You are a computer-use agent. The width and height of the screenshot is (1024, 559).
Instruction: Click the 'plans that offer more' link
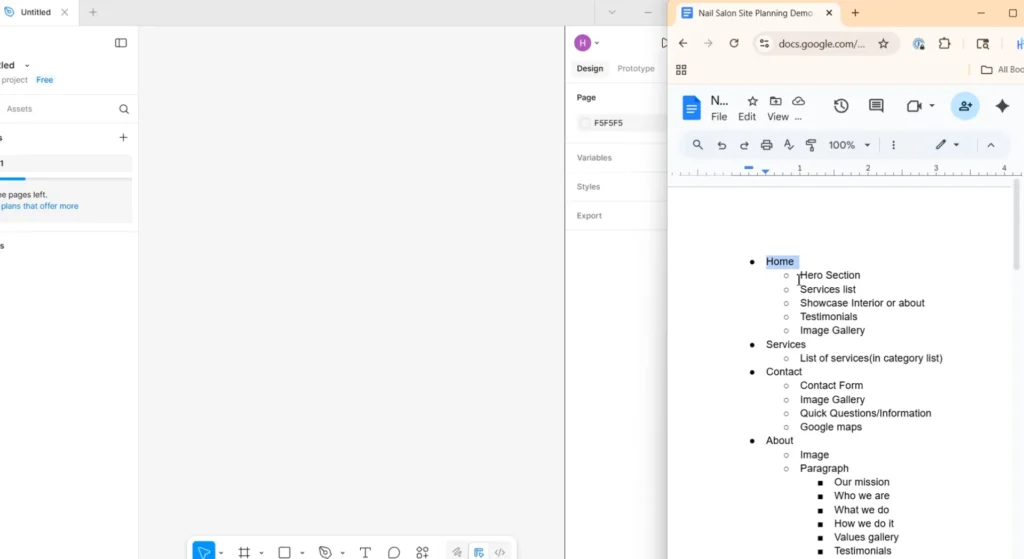point(40,206)
